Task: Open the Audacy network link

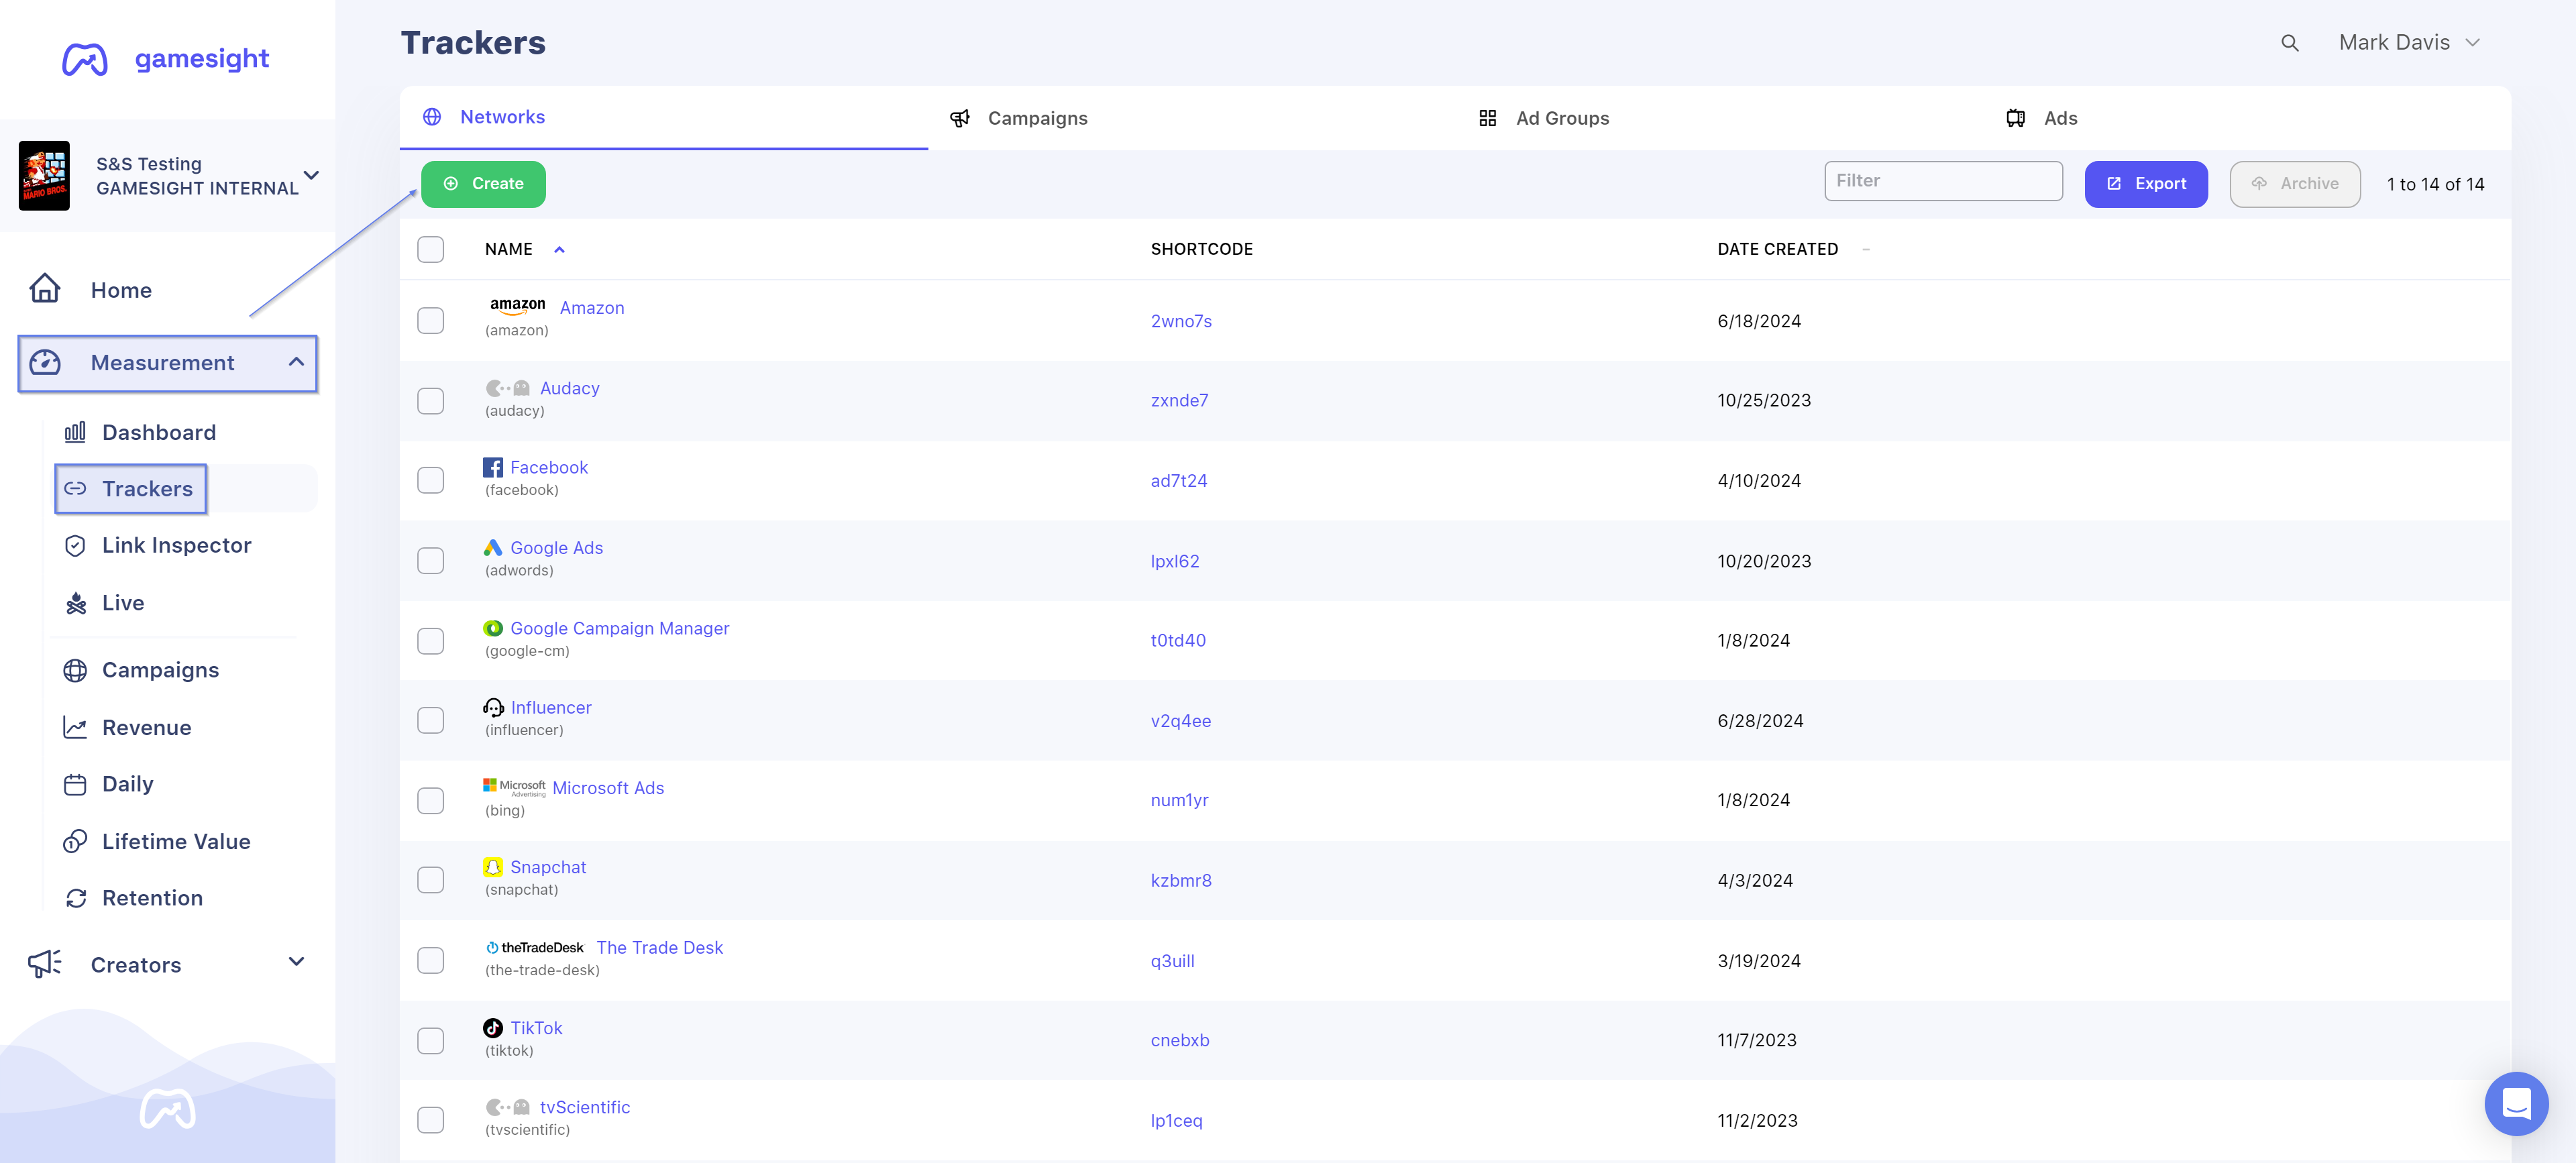Action: [569, 388]
